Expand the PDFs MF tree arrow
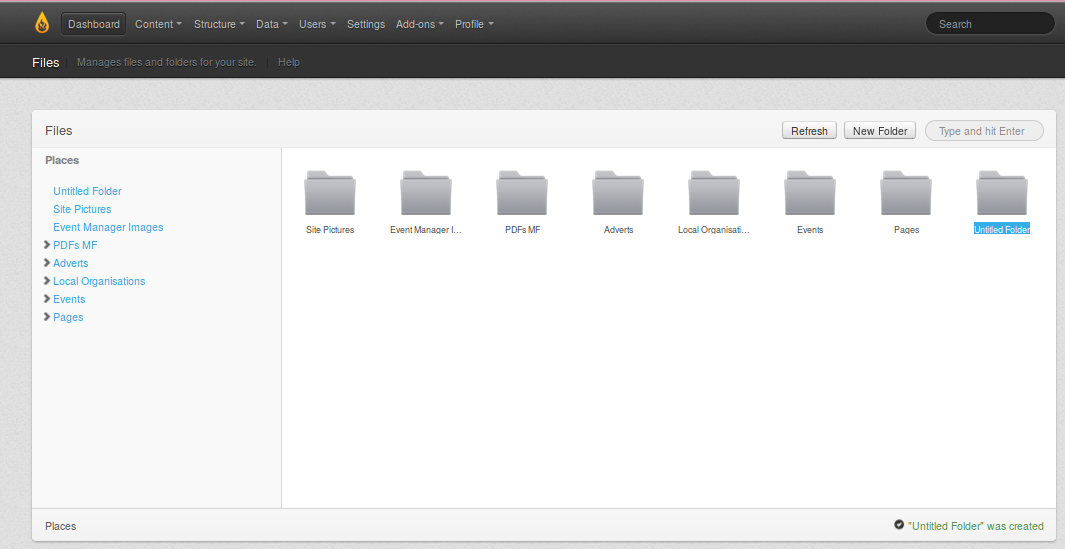Screen dimensions: 1065x549 pos(47,245)
